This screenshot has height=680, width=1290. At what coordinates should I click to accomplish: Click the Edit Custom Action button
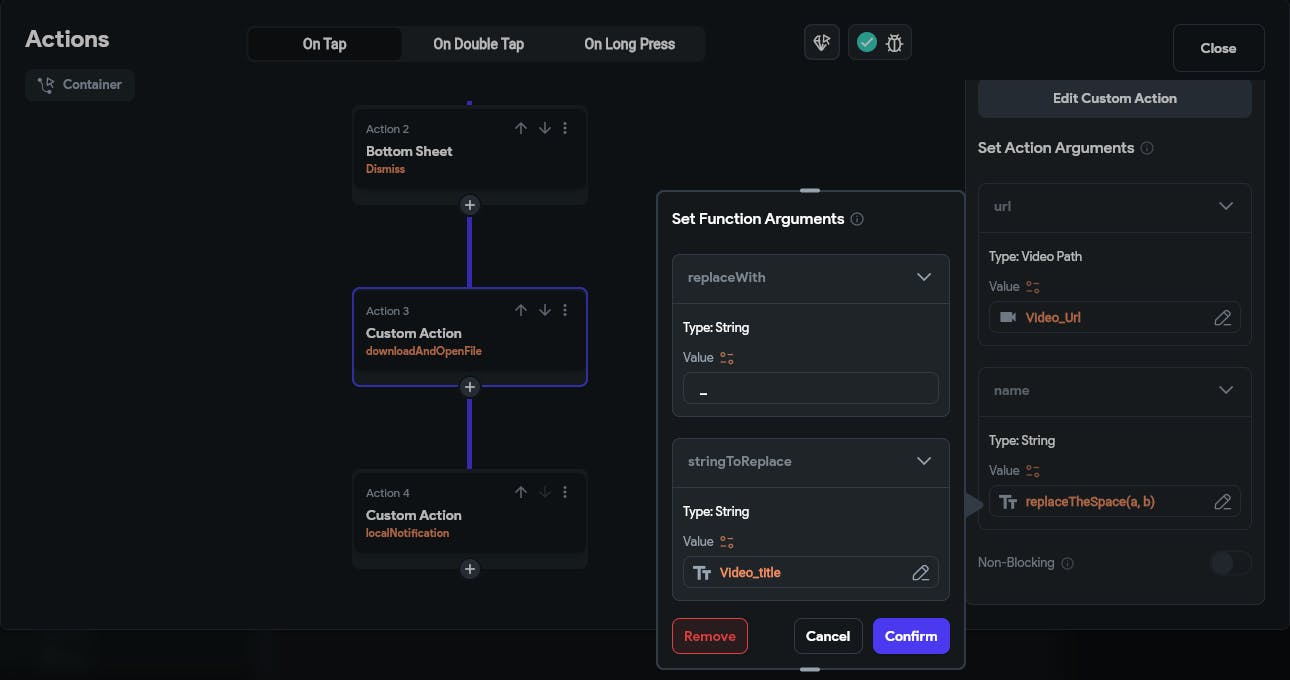pos(1114,98)
